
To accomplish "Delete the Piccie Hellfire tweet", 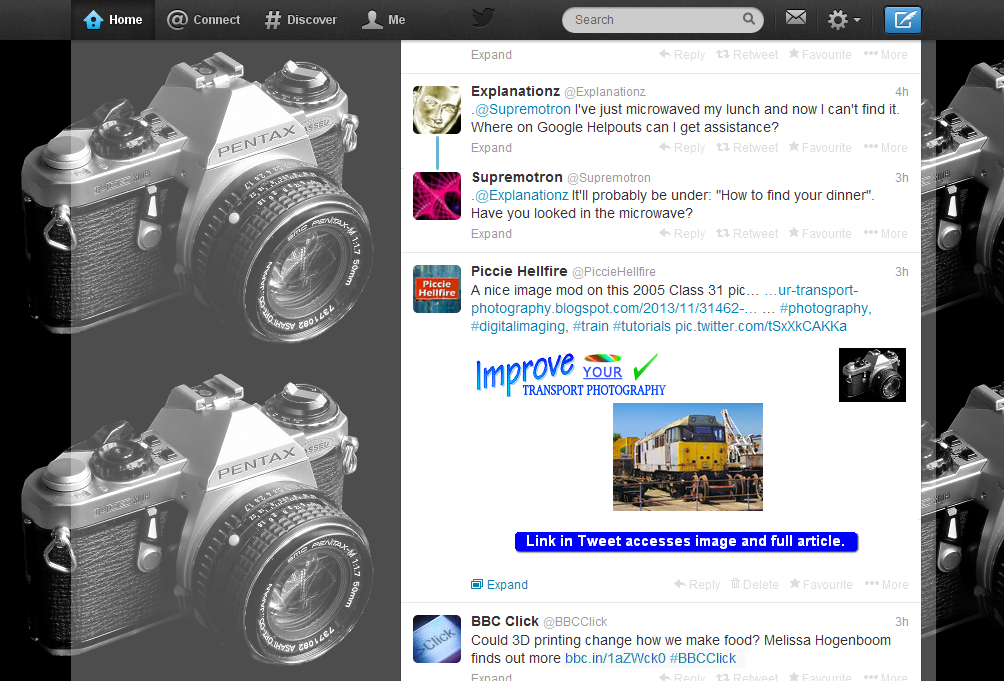I will 755,584.
